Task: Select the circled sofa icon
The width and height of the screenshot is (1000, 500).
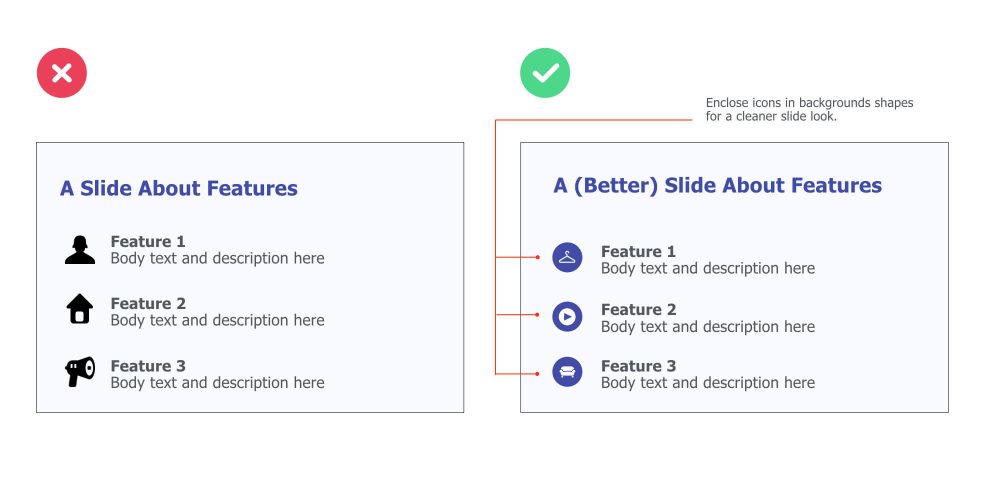Action: pyautogui.click(x=567, y=372)
